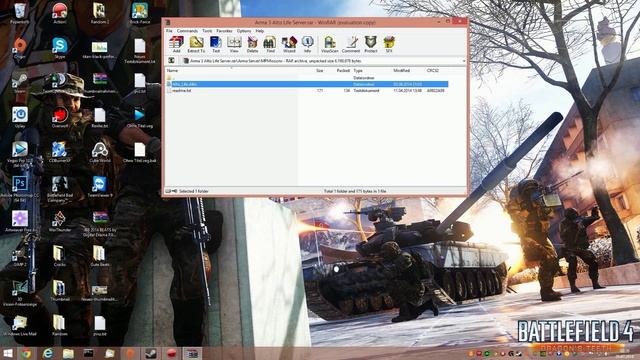Click the 'Selected 1 folder' status bar text

tap(194, 191)
